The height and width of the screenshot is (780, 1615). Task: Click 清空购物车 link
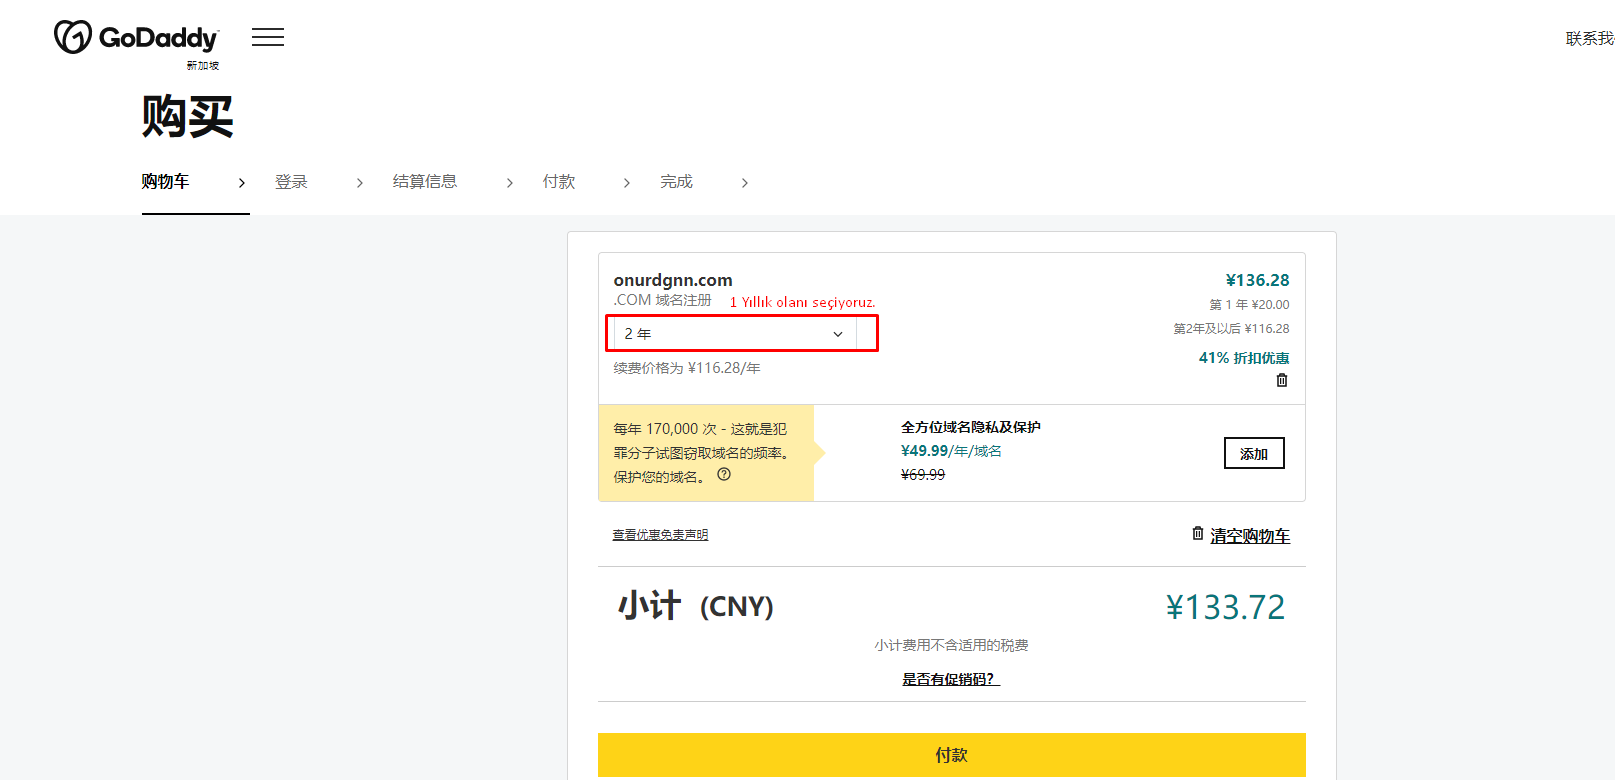tap(1250, 536)
